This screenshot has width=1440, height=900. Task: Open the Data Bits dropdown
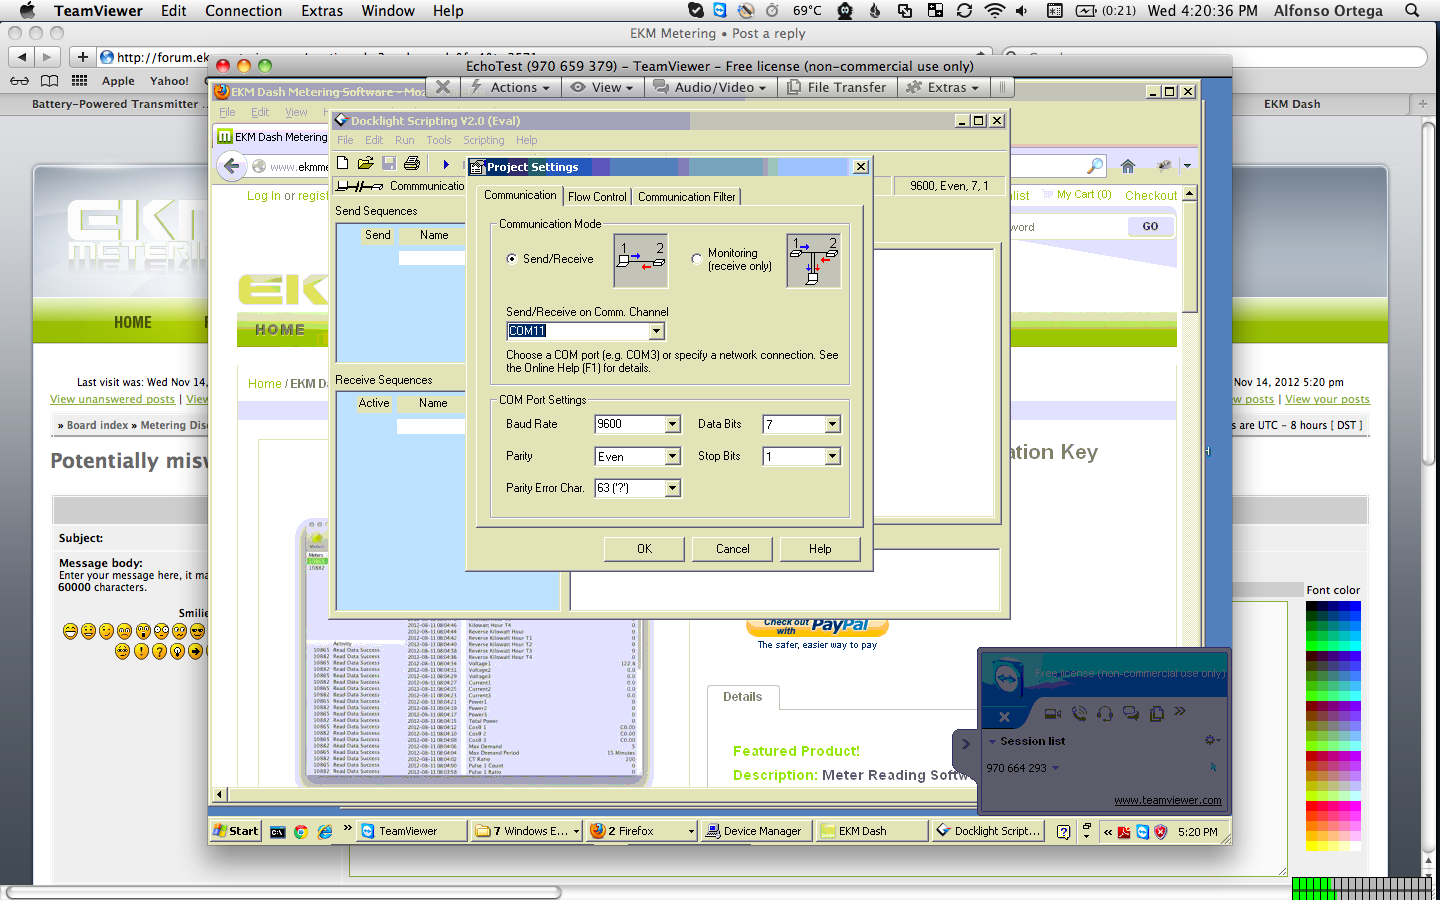coord(832,424)
